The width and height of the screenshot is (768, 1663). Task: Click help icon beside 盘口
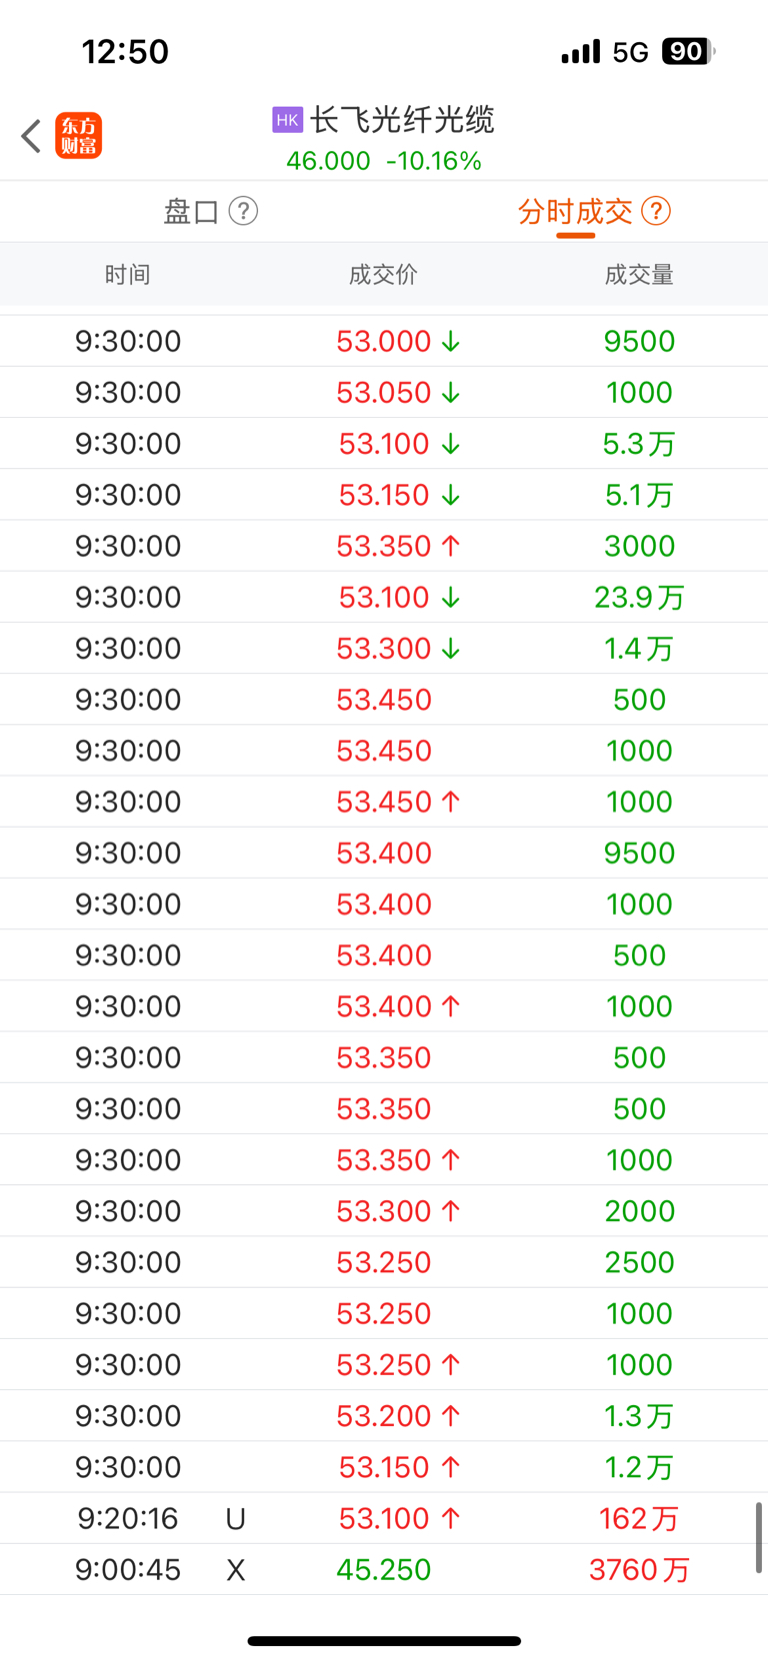243,211
